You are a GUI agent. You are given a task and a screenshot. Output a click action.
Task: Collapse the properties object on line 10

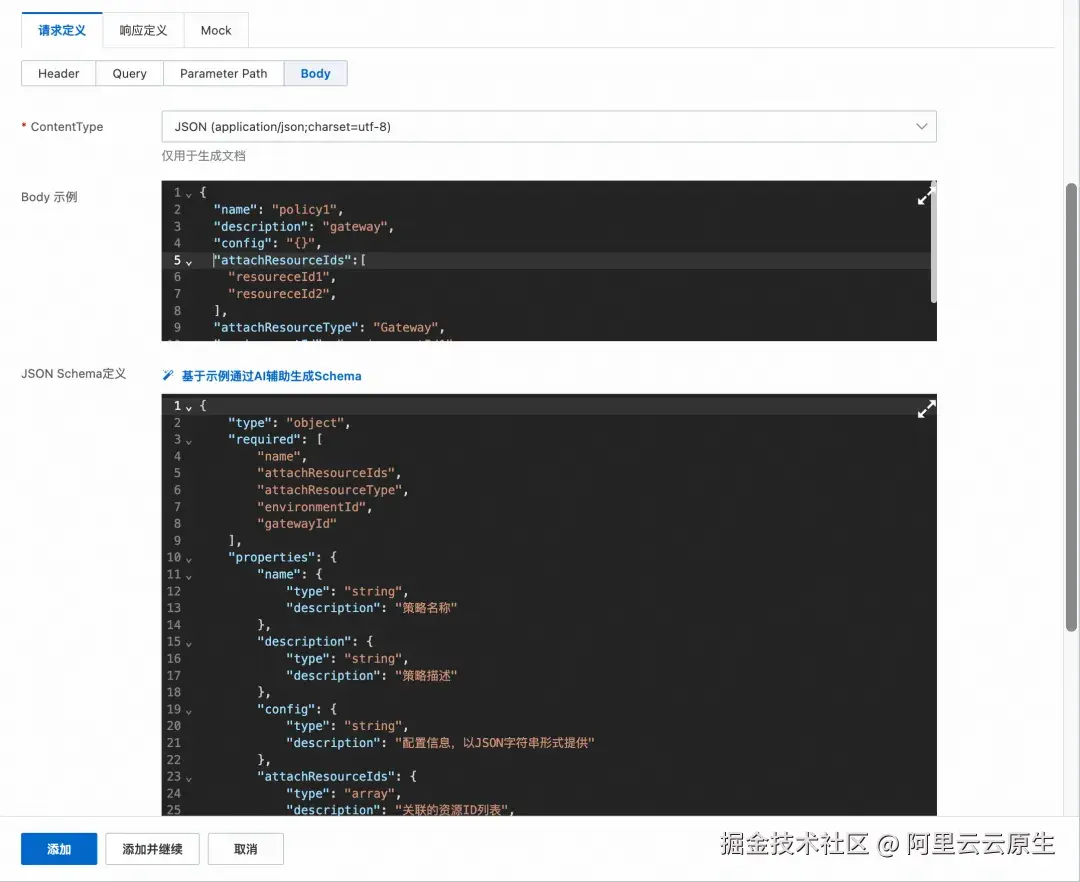pos(188,557)
